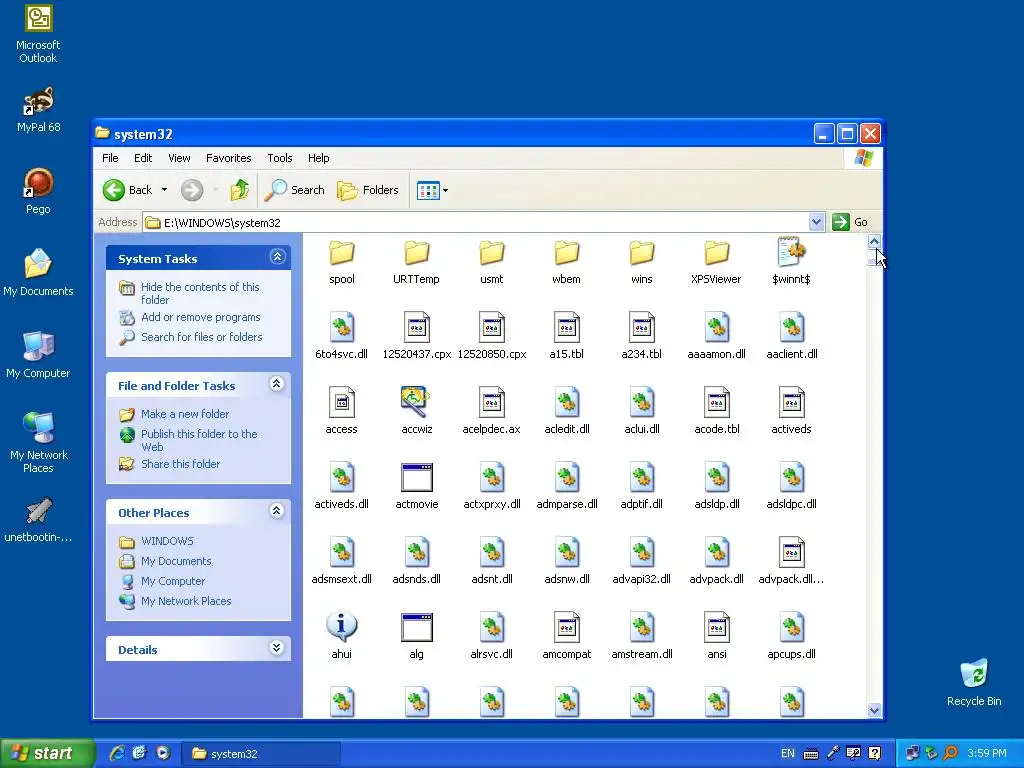The height and width of the screenshot is (768, 1024).
Task: Click Hide the contents of this folder
Action: (200, 293)
